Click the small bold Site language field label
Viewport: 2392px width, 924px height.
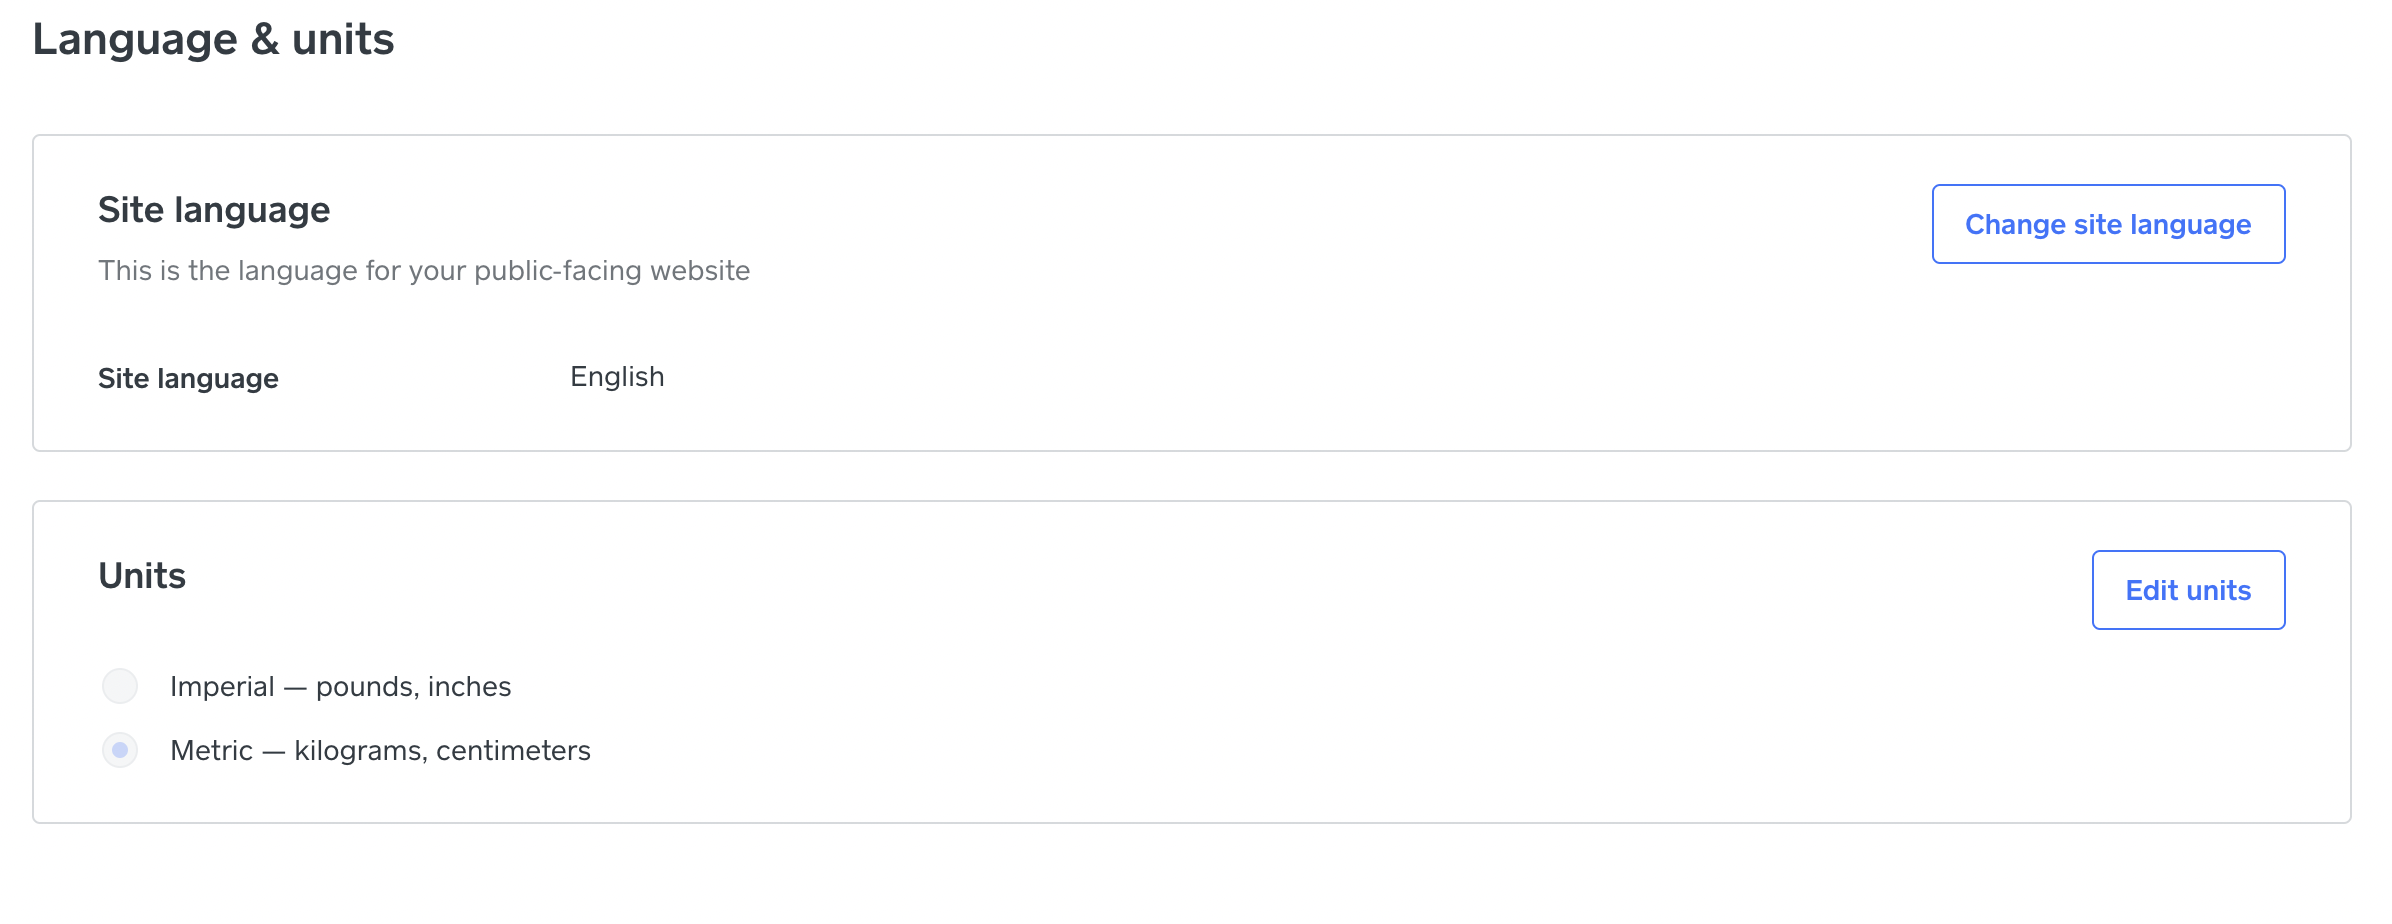click(x=188, y=378)
